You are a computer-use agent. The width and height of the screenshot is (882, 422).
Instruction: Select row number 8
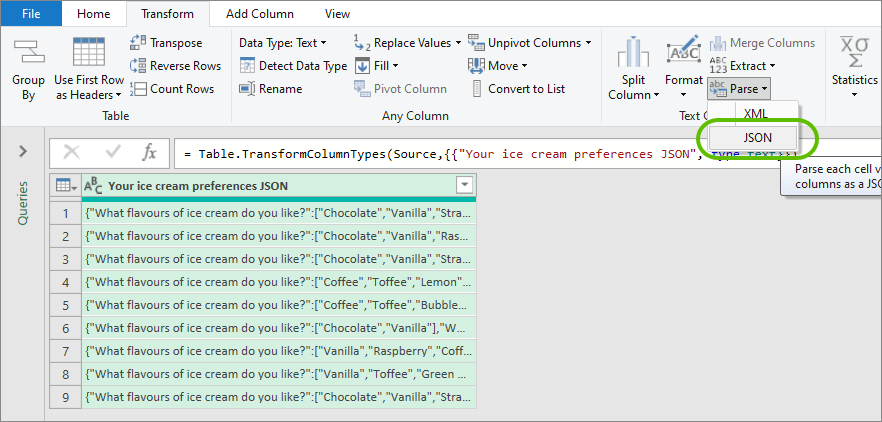(x=66, y=374)
